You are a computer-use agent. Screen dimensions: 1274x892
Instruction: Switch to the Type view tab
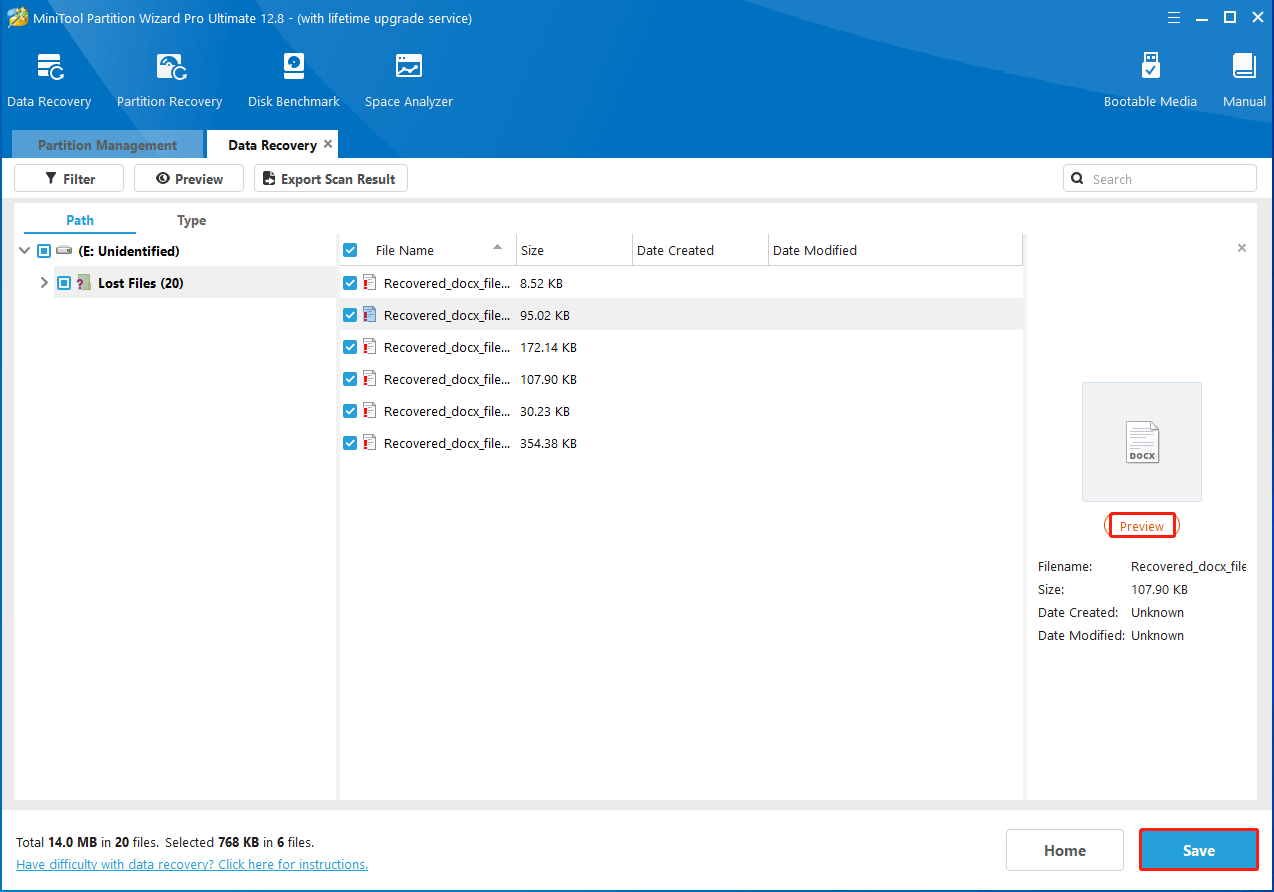pyautogui.click(x=191, y=220)
